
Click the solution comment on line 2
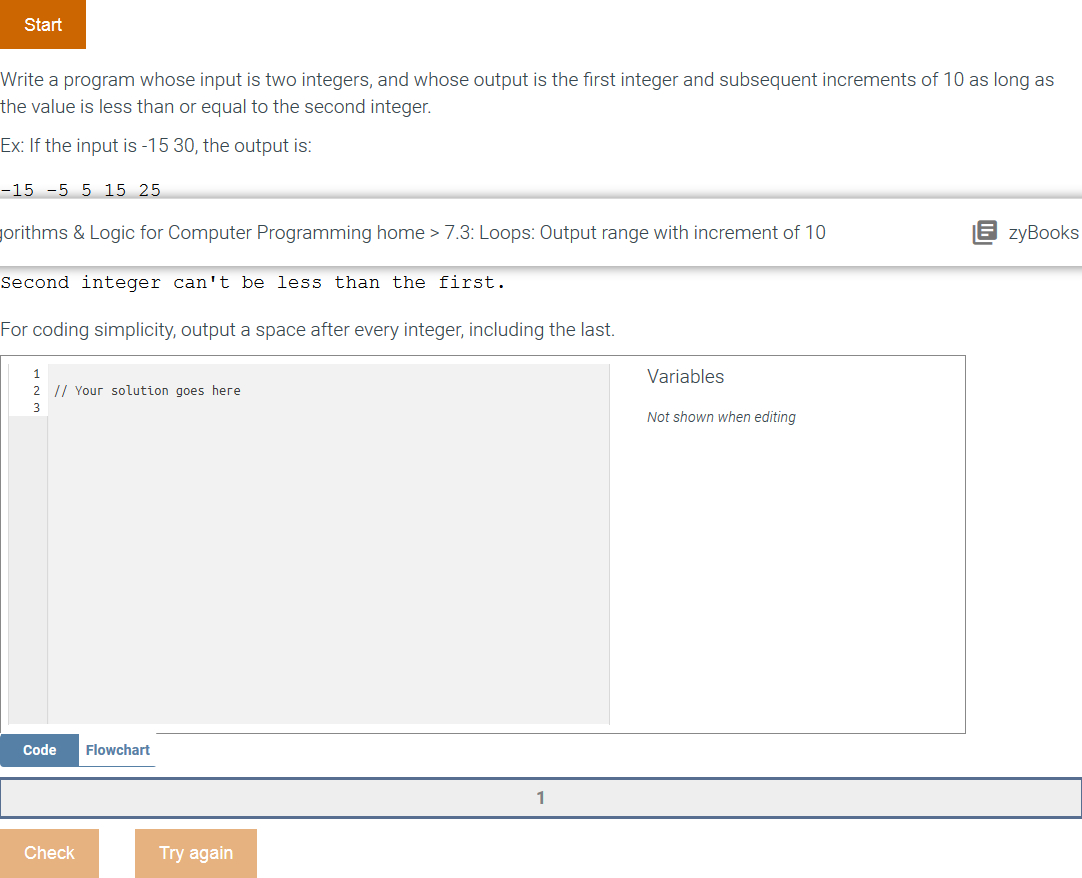147,390
